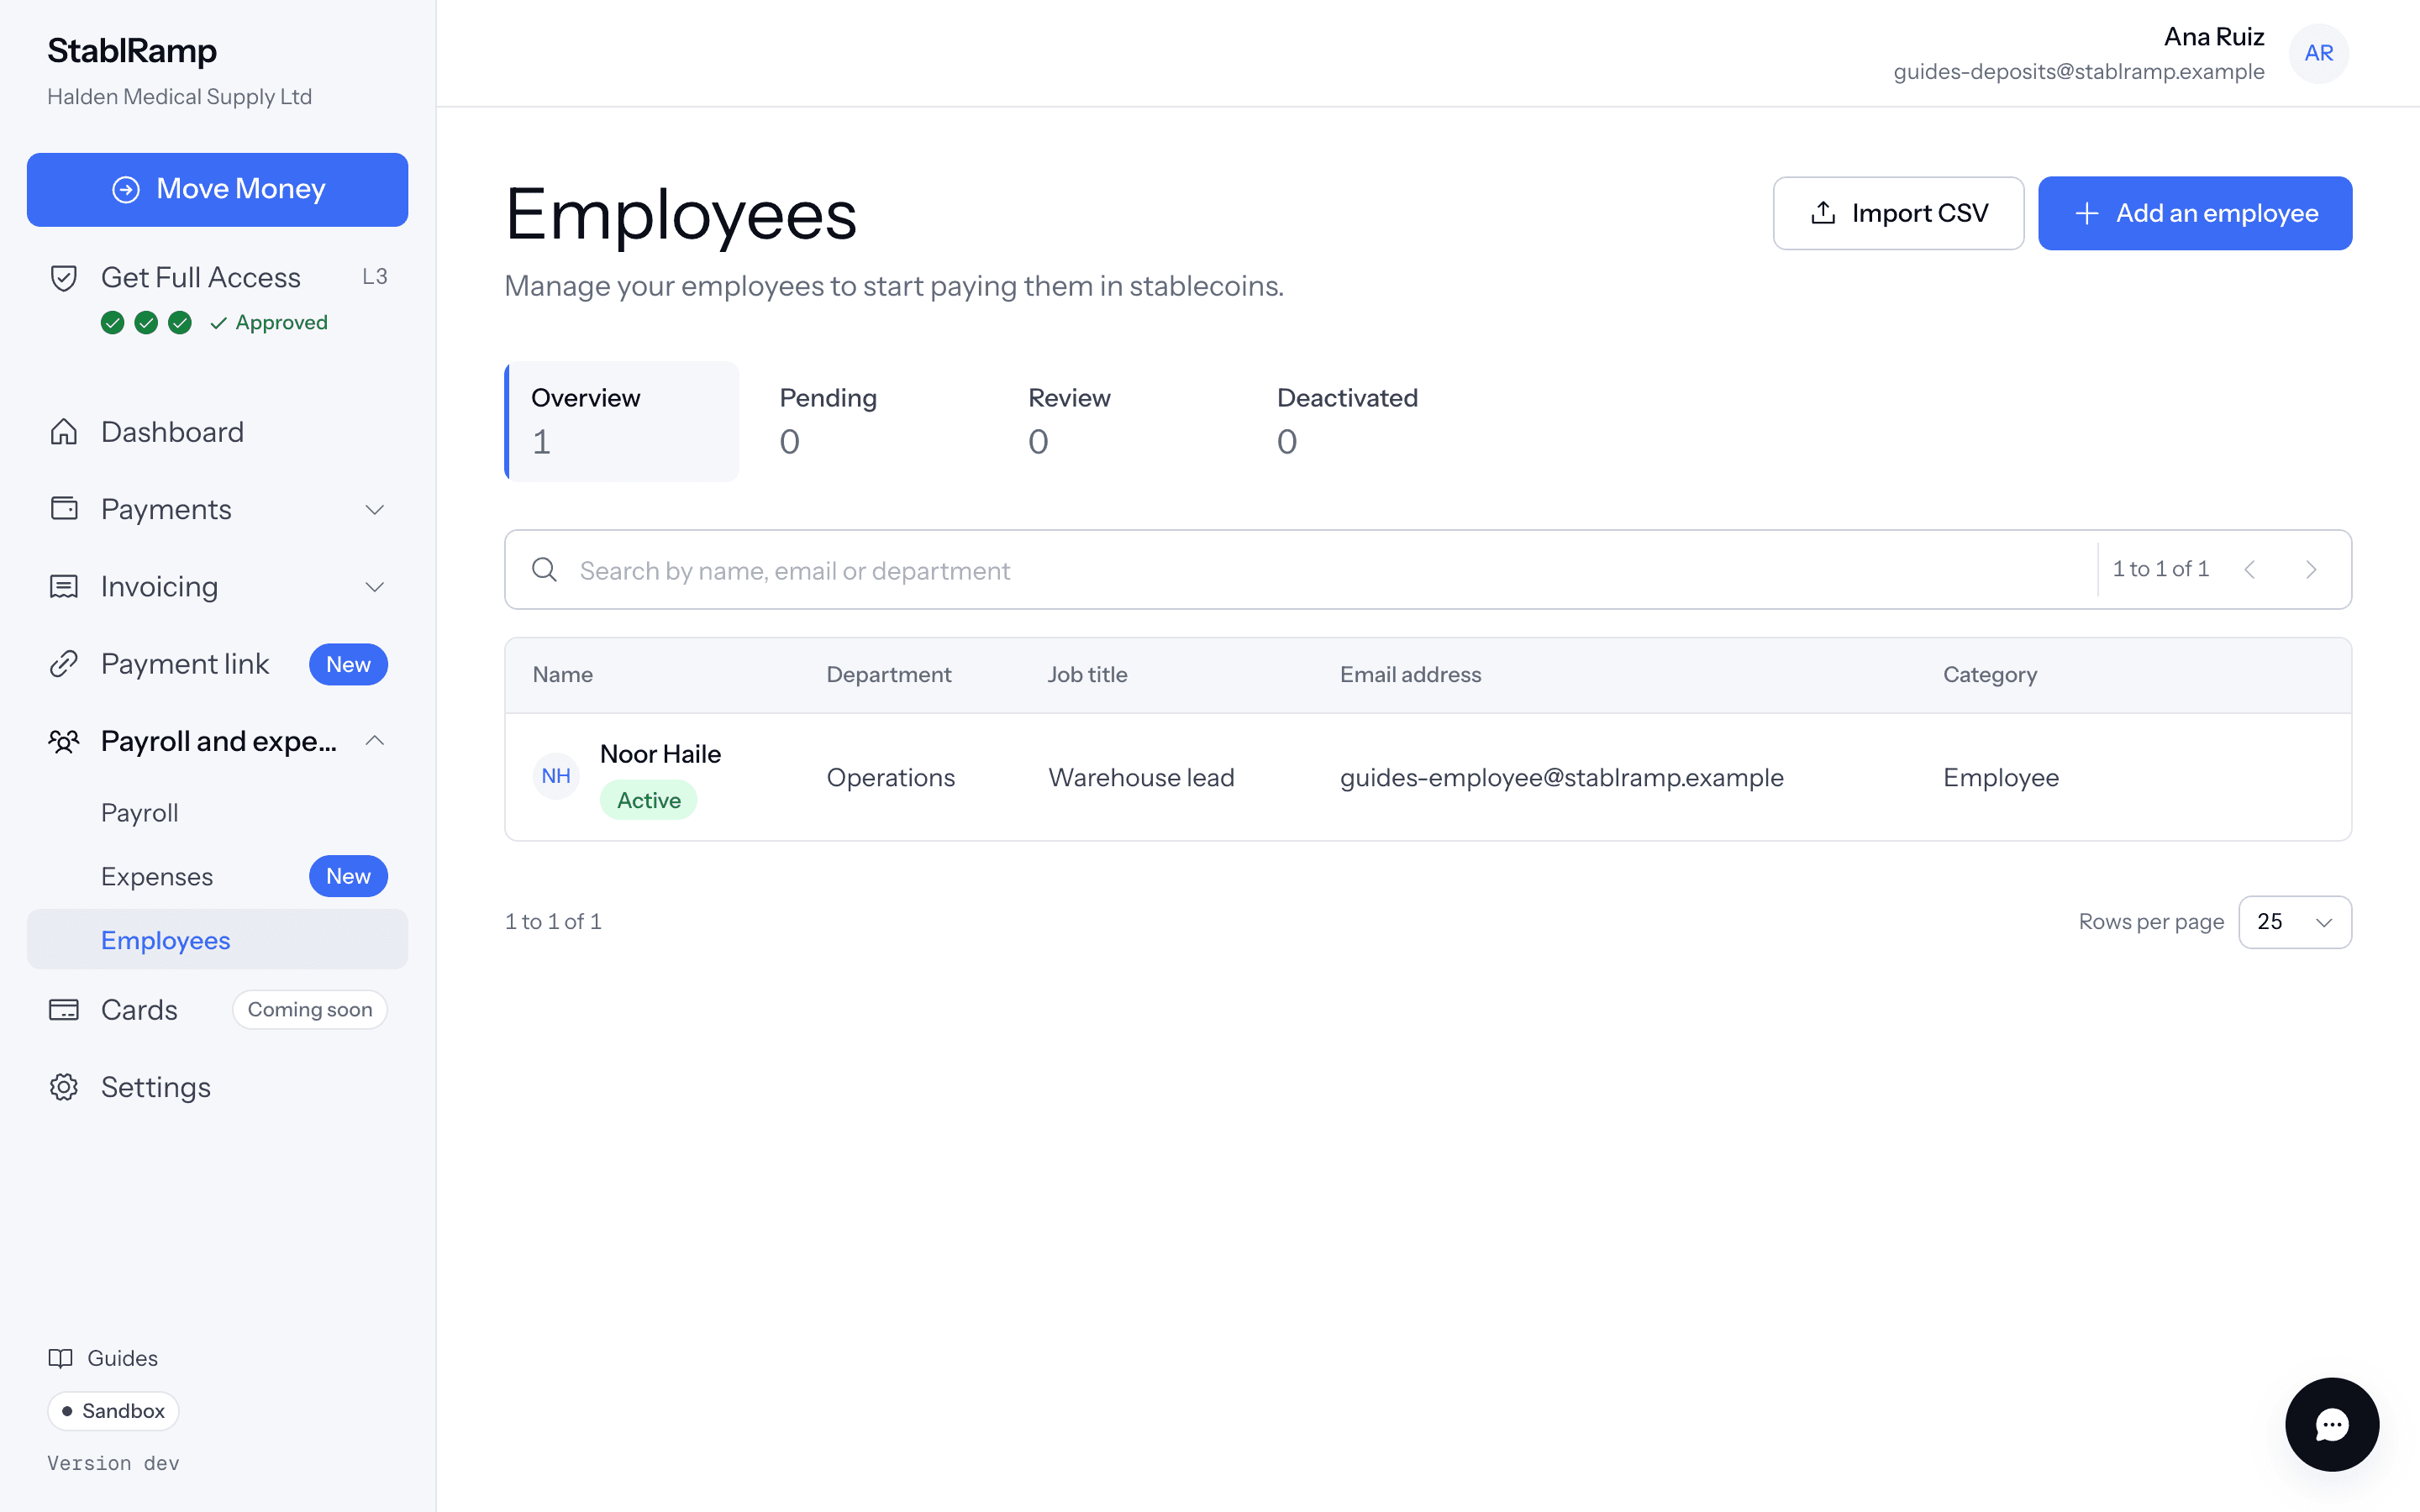Click the Category column header
2420x1512 pixels.
1989,675
